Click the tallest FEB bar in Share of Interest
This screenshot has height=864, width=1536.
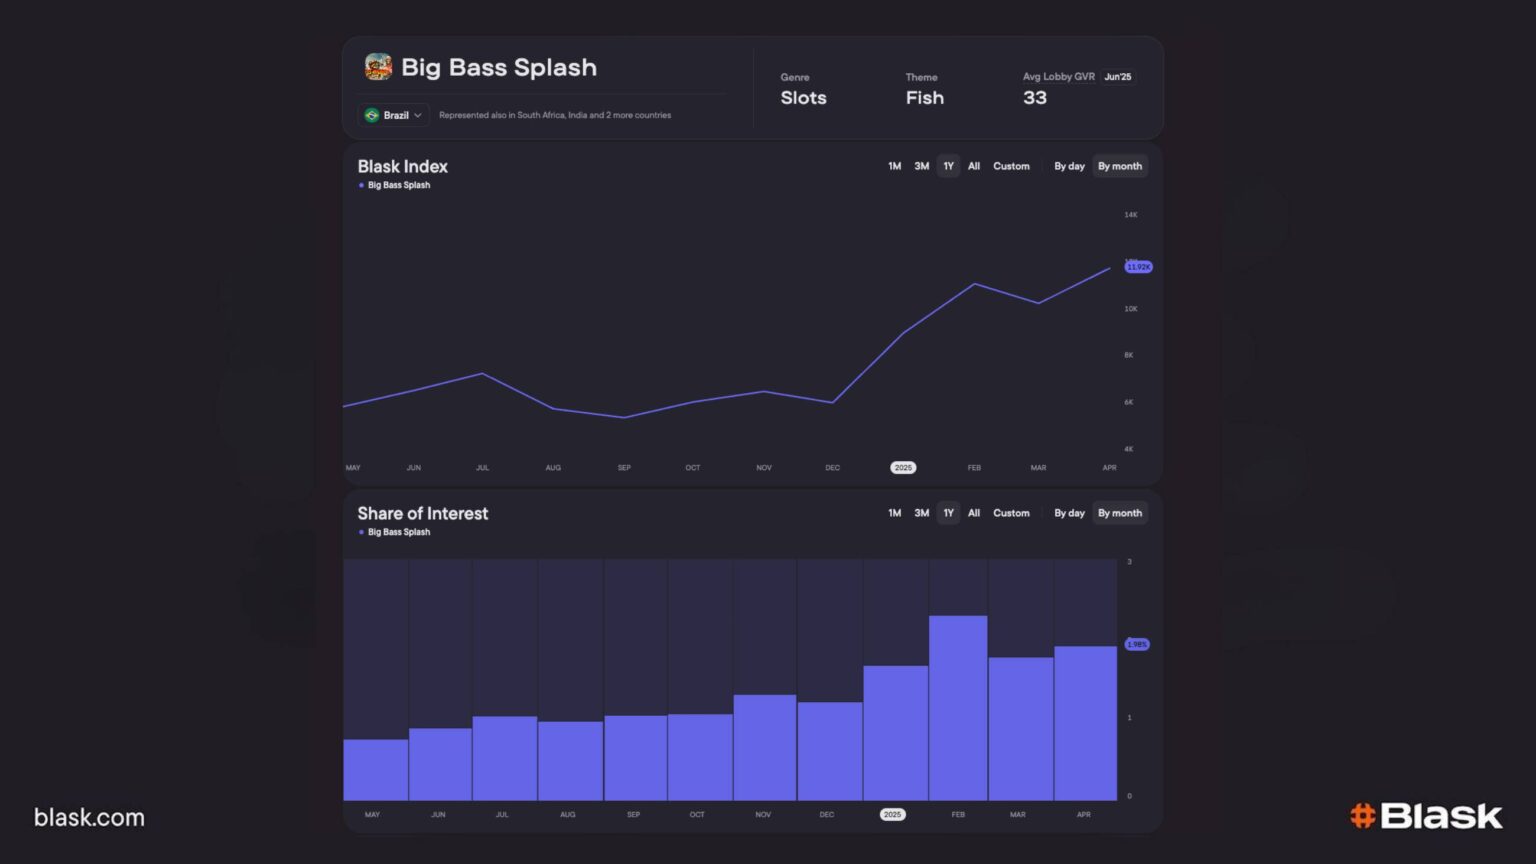click(958, 708)
